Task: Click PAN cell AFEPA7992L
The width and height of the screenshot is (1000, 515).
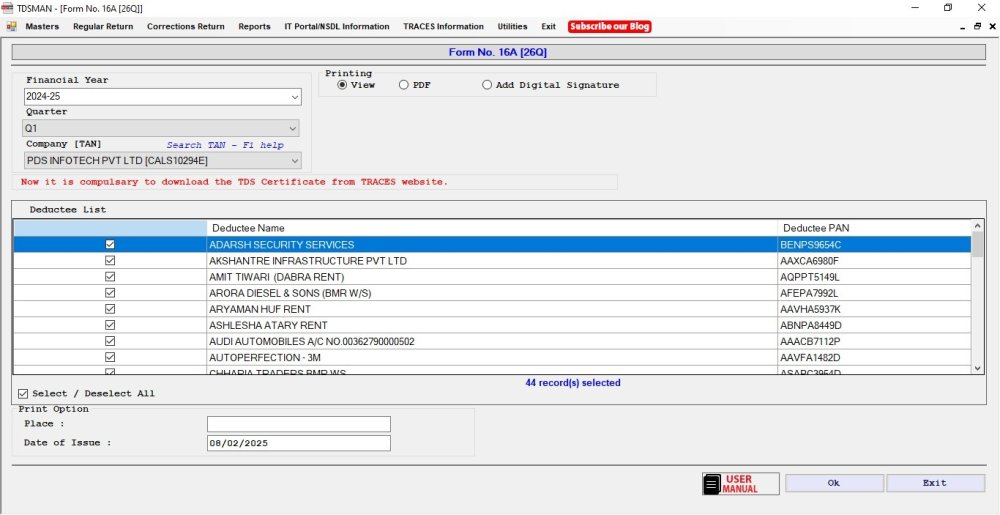Action: (x=874, y=293)
